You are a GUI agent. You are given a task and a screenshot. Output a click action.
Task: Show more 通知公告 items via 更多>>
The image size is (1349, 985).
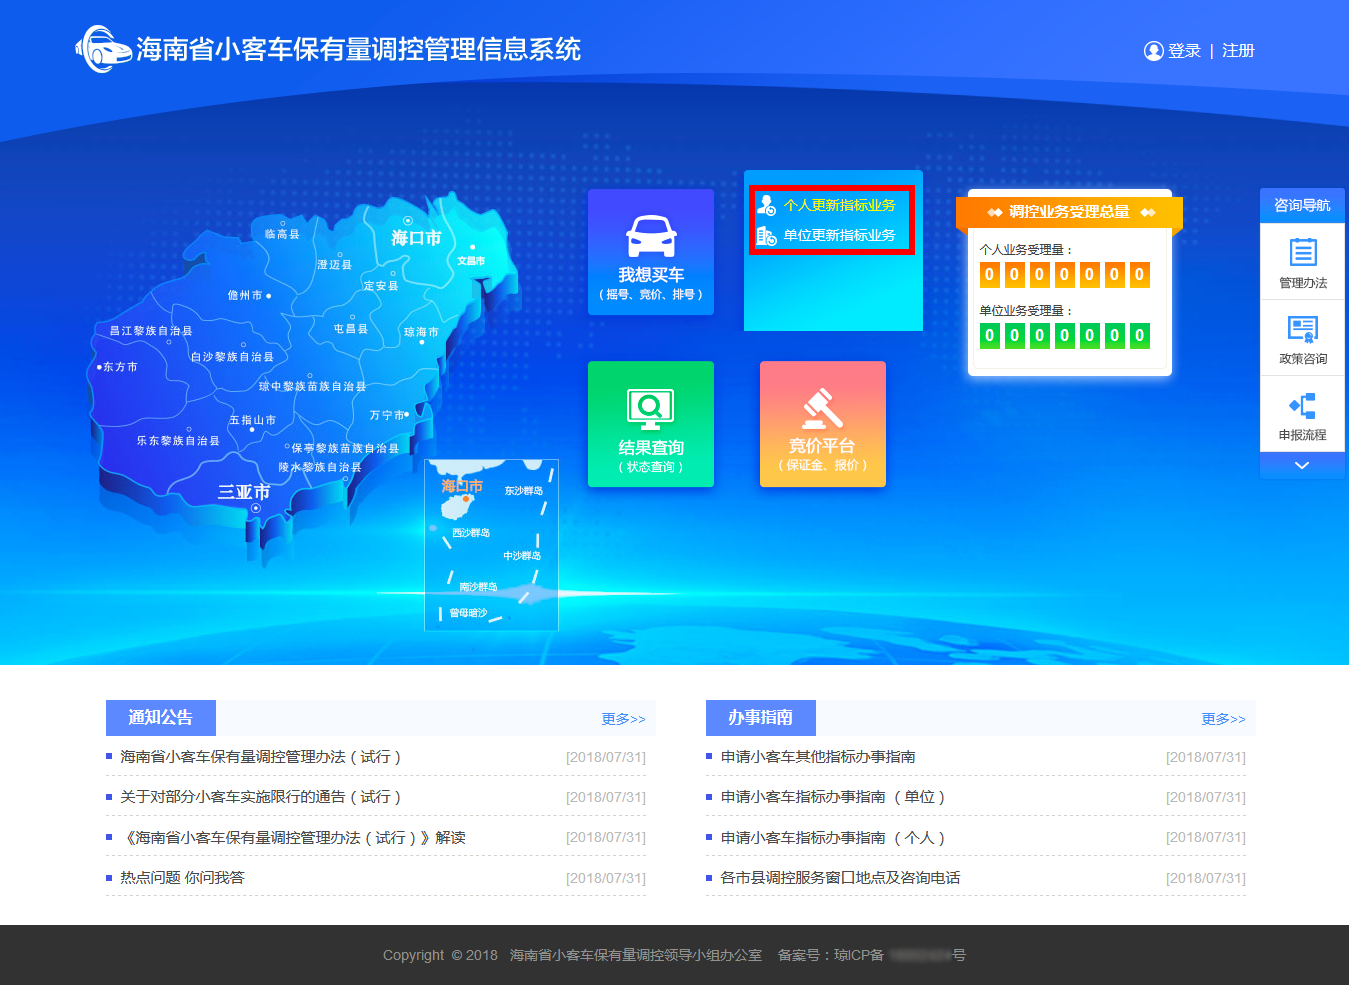tap(623, 719)
